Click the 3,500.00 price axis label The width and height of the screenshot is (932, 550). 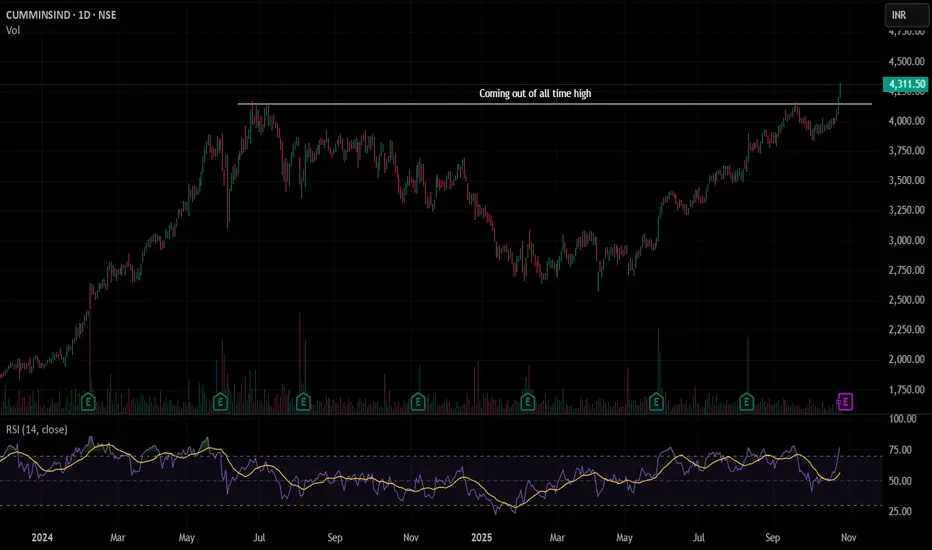[906, 180]
